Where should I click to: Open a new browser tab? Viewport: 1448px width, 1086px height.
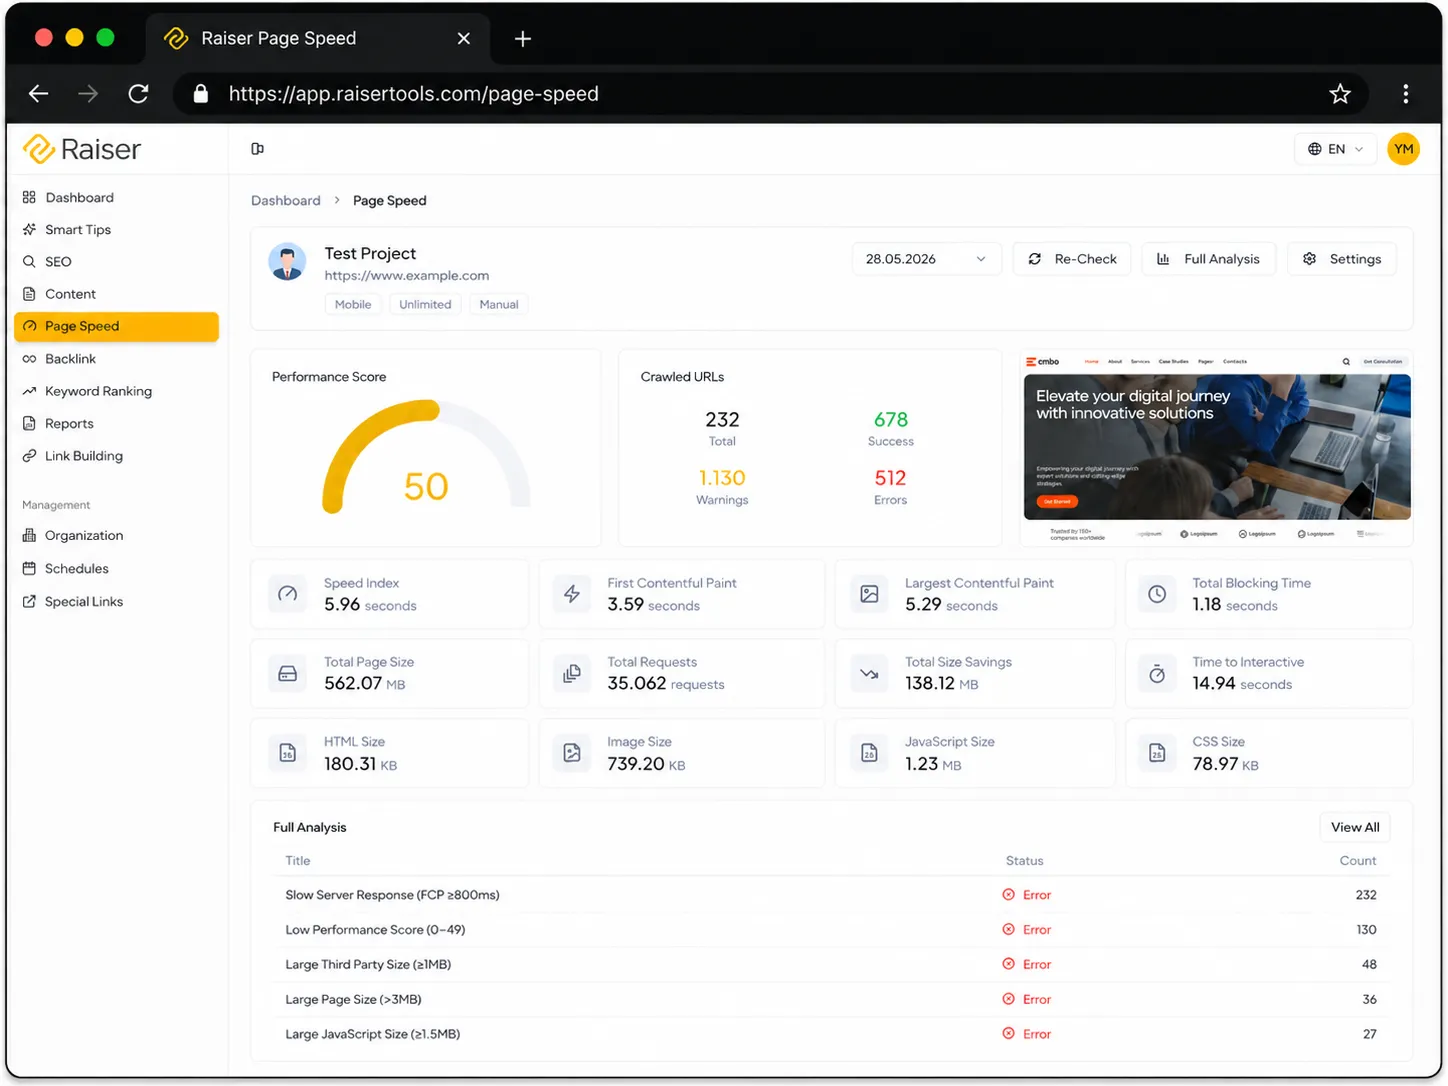(522, 39)
